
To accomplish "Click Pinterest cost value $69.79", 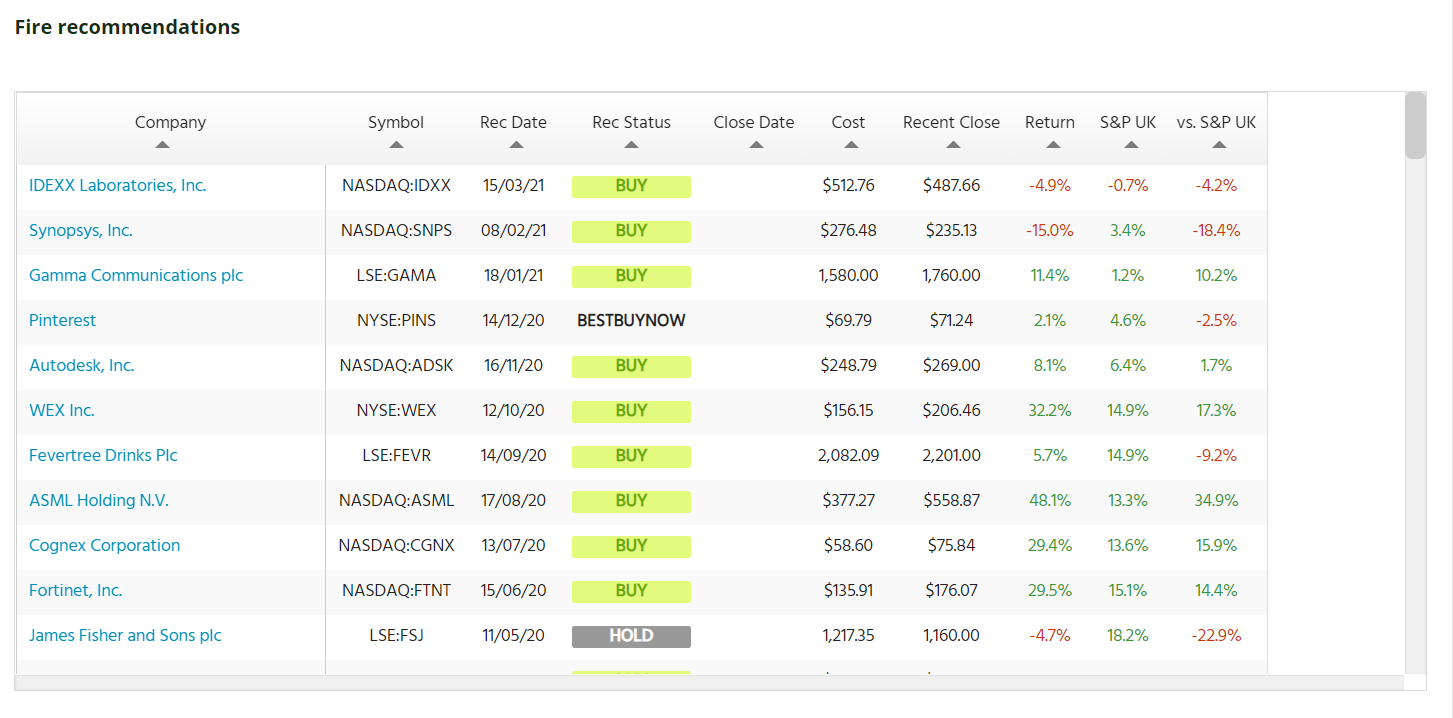I will (x=848, y=320).
